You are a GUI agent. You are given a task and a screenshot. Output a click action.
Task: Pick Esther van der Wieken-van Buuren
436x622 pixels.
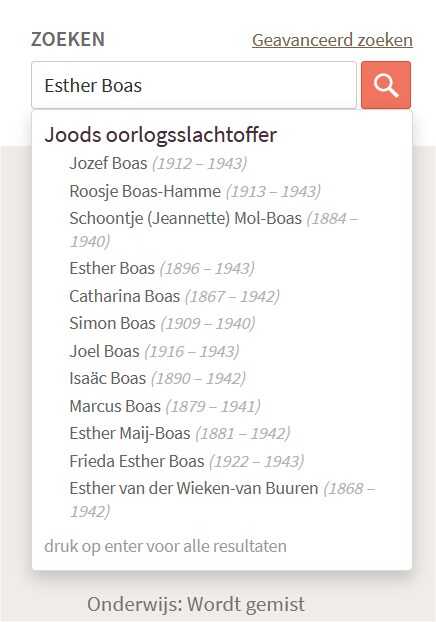222,500
